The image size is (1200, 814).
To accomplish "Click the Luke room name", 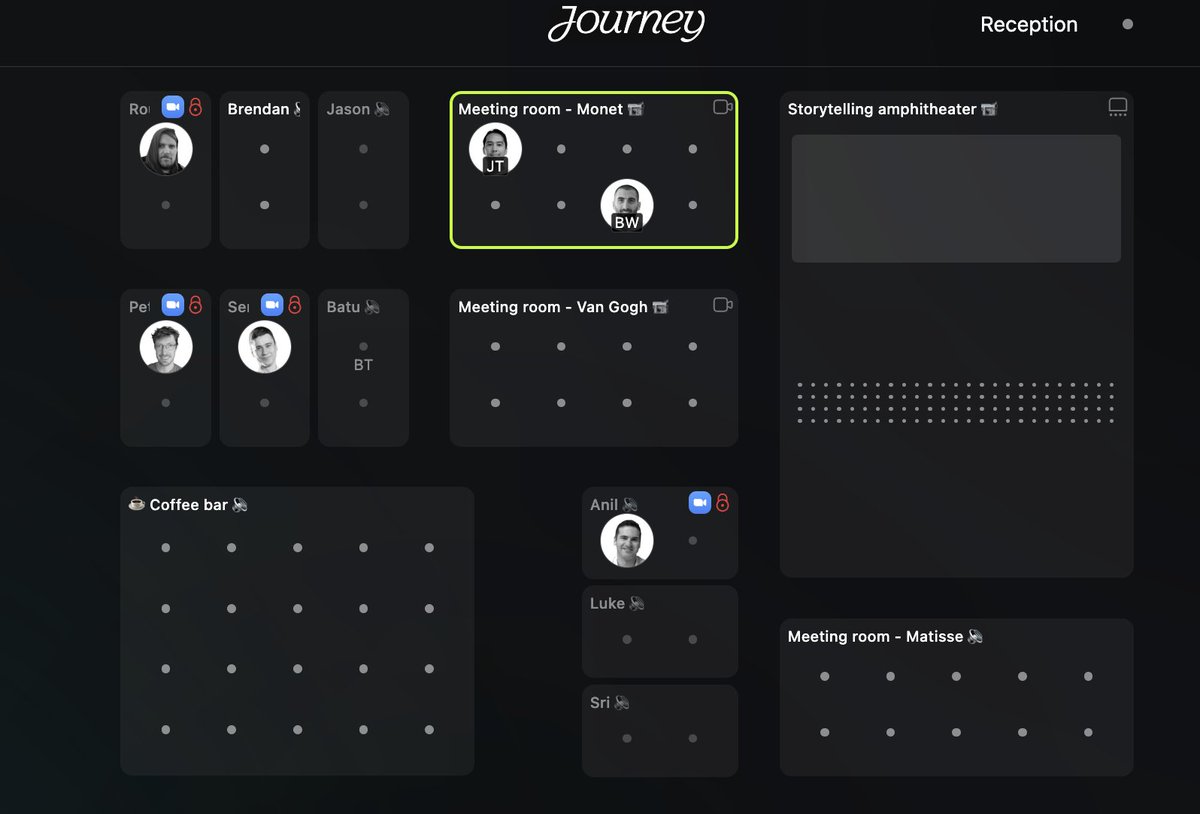I will 607,604.
